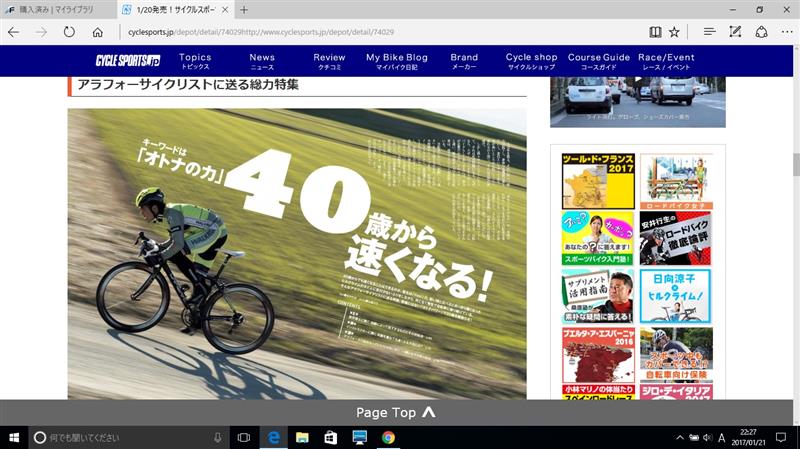Viewport: 800px width, 449px height.
Task: Click the volume speaker tray icon
Action: [x=708, y=438]
